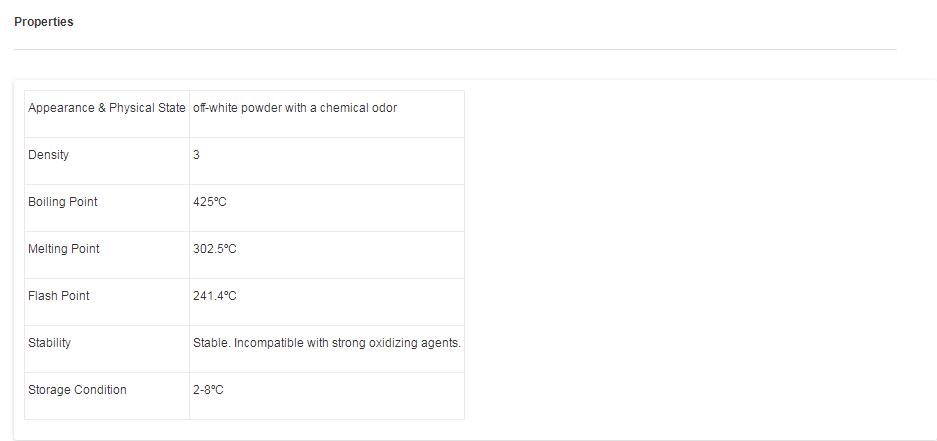Select the Appearance & Physical State label
The height and width of the screenshot is (441, 937).
click(x=107, y=108)
